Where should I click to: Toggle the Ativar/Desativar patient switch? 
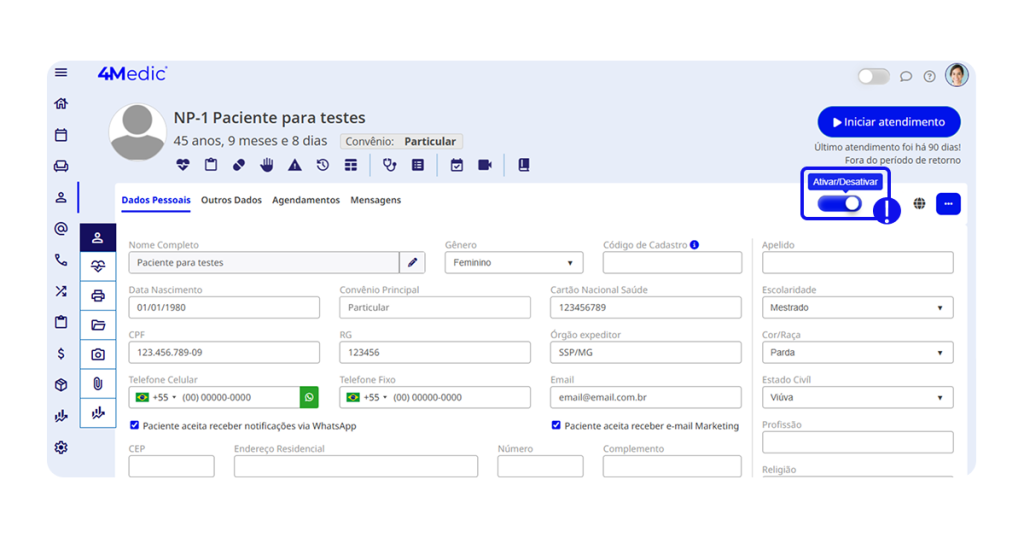pos(839,204)
